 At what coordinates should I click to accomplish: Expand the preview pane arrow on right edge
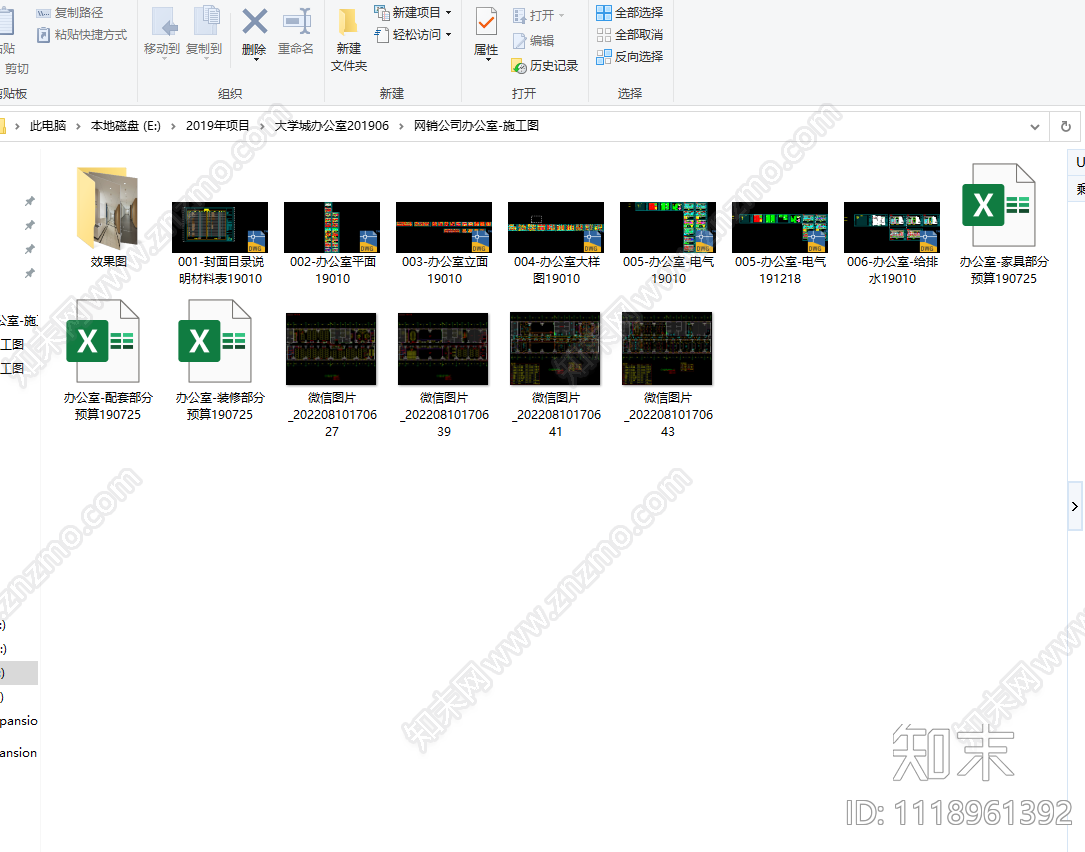click(1075, 507)
